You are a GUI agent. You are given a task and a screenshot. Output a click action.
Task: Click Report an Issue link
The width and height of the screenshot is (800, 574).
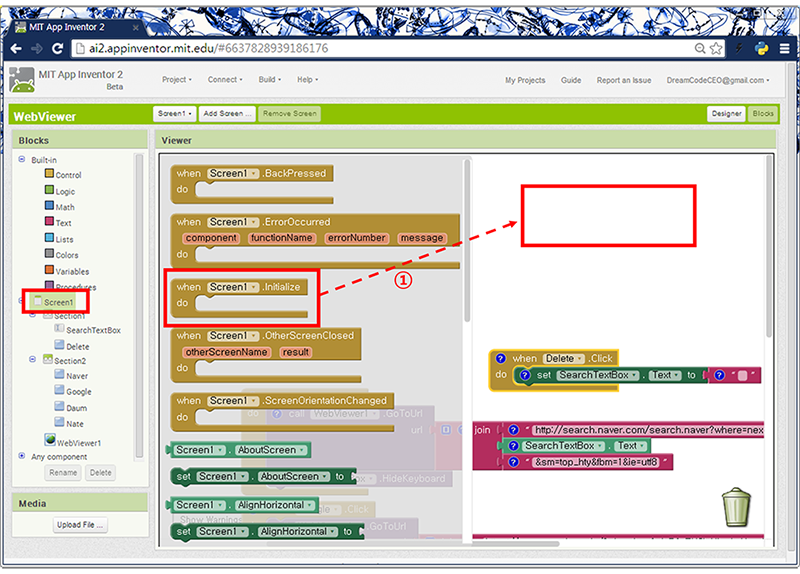(x=624, y=80)
